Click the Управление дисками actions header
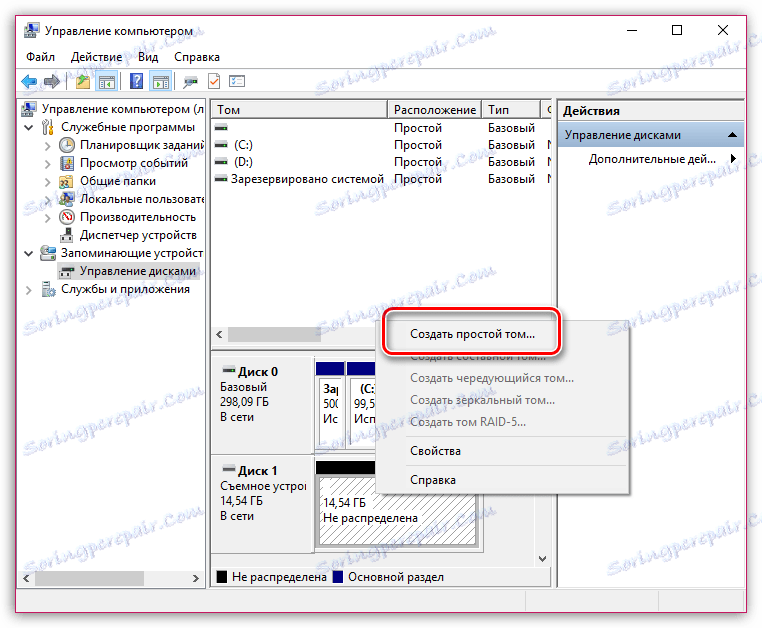 [x=651, y=135]
